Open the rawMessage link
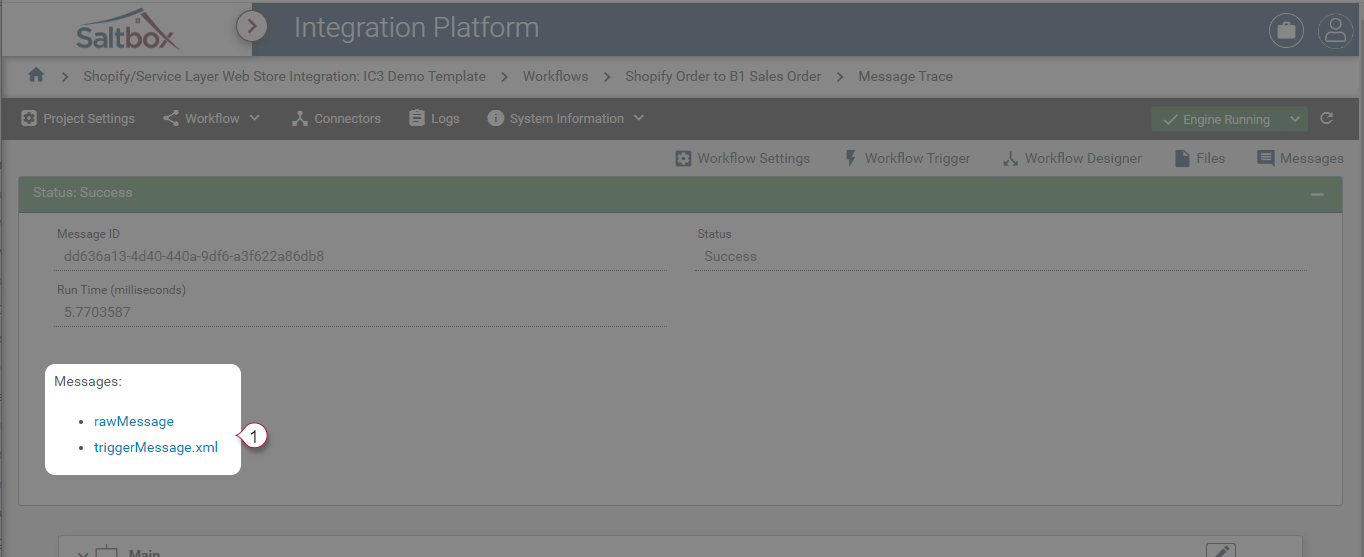The image size is (1364, 557). [134, 421]
